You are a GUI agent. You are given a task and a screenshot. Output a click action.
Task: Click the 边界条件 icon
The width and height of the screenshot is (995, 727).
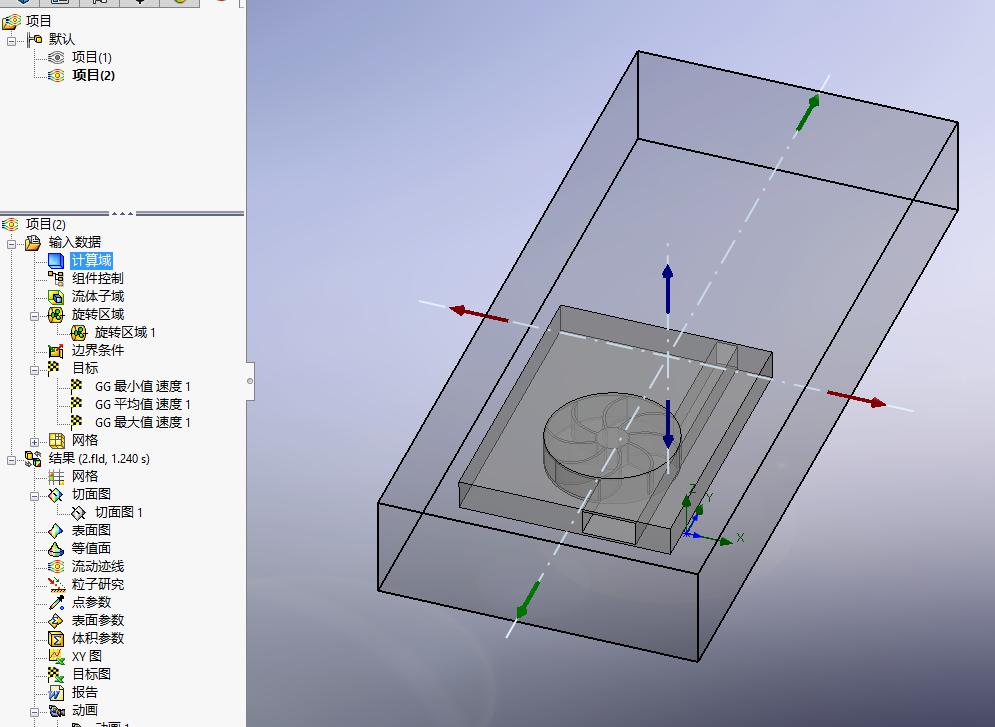(x=56, y=350)
